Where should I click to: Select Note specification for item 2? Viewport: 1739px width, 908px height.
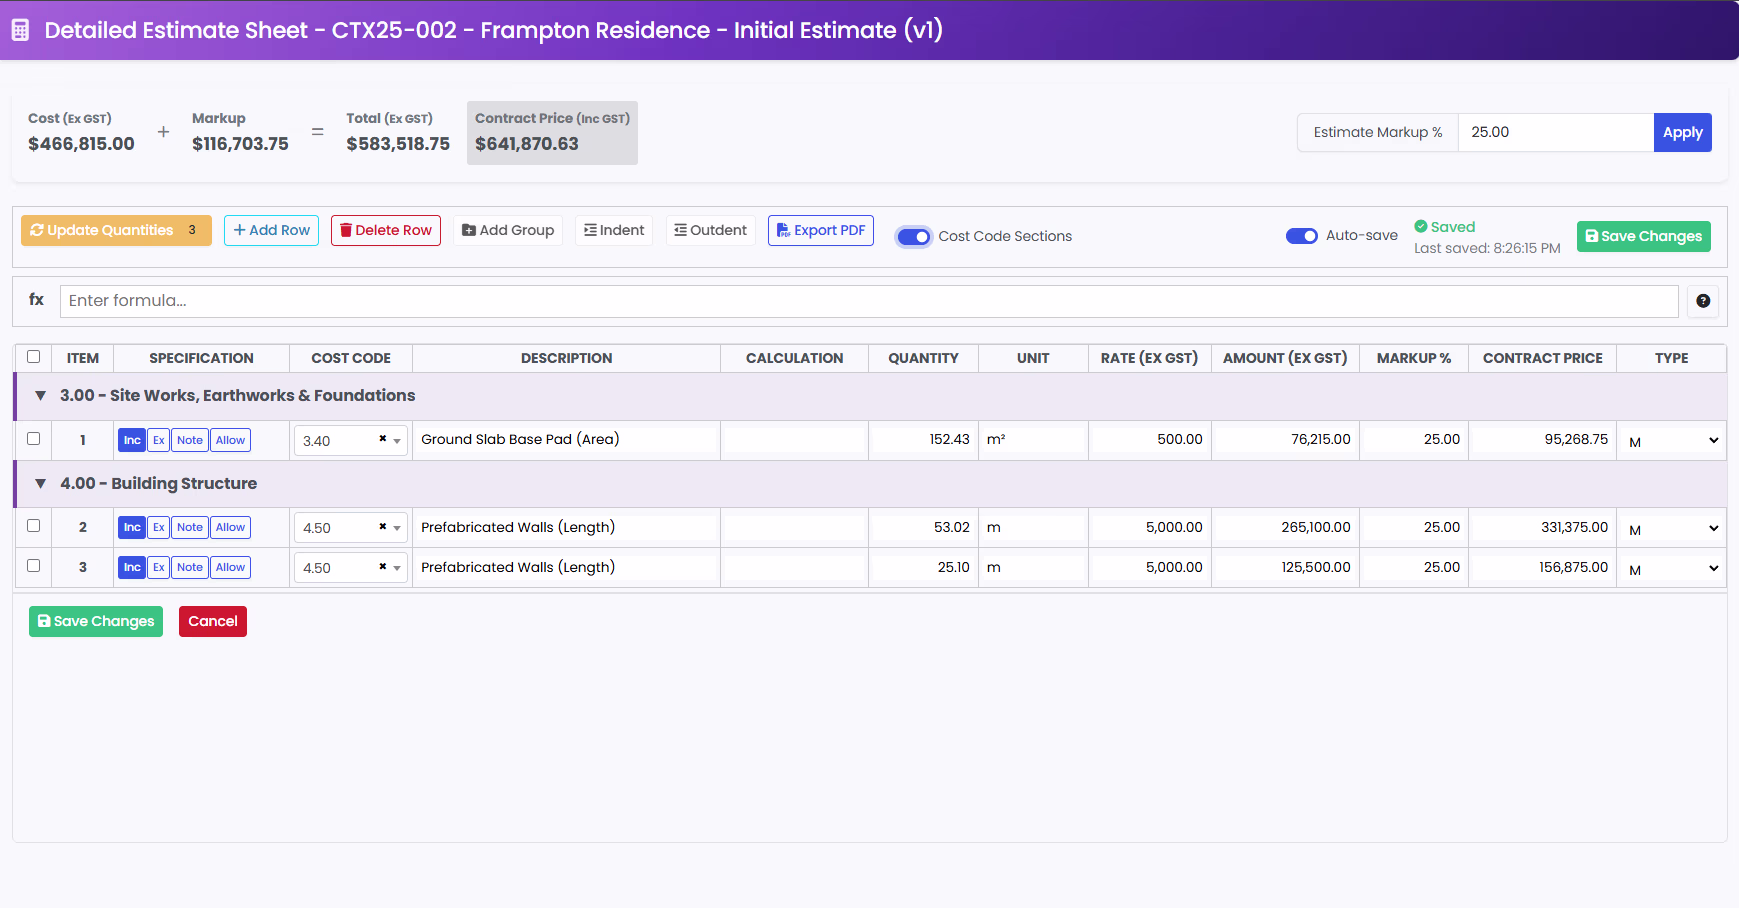click(190, 527)
